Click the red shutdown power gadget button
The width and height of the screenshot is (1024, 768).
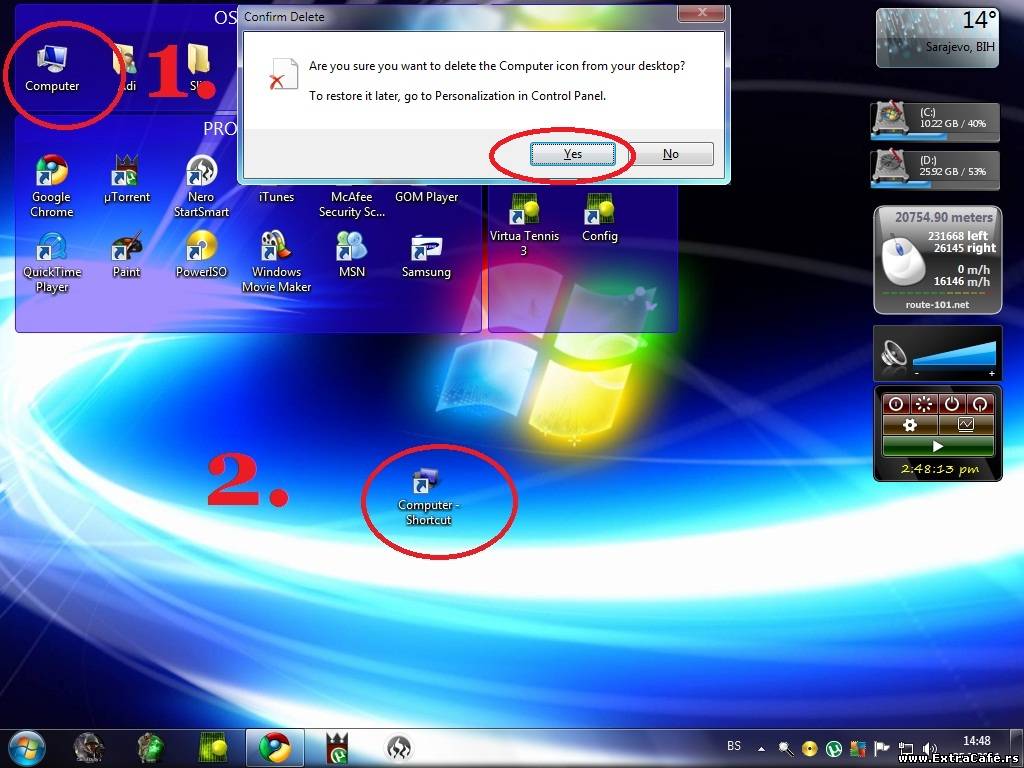[x=952, y=404]
